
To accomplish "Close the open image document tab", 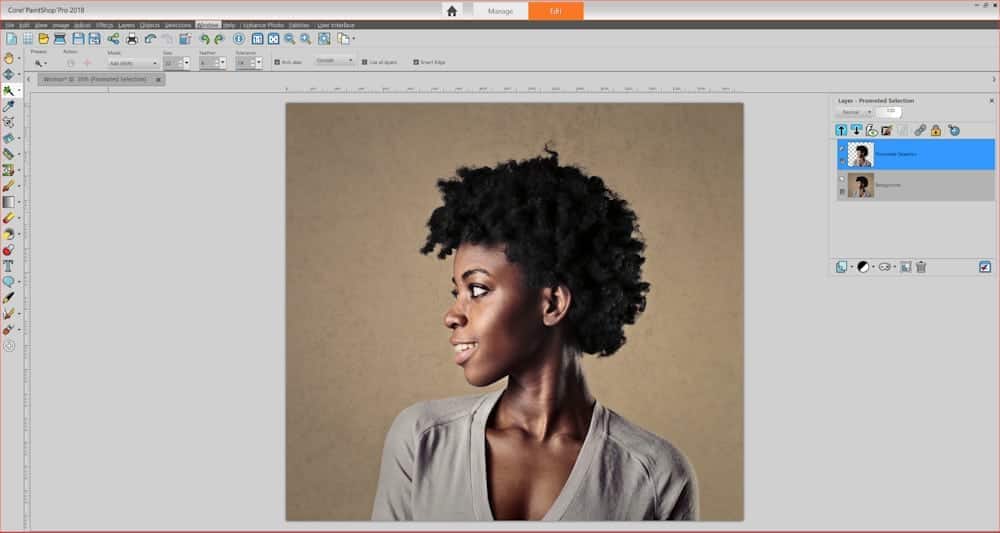I will click(x=158, y=79).
